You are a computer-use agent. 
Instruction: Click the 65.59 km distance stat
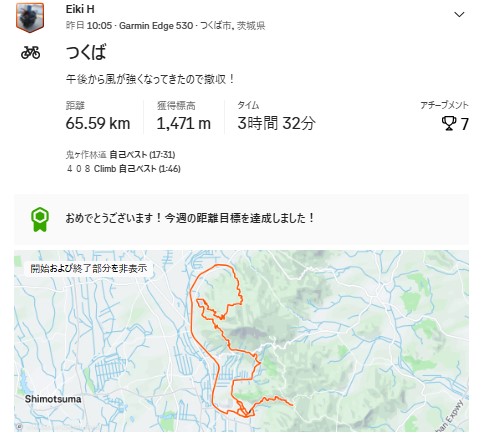98,123
